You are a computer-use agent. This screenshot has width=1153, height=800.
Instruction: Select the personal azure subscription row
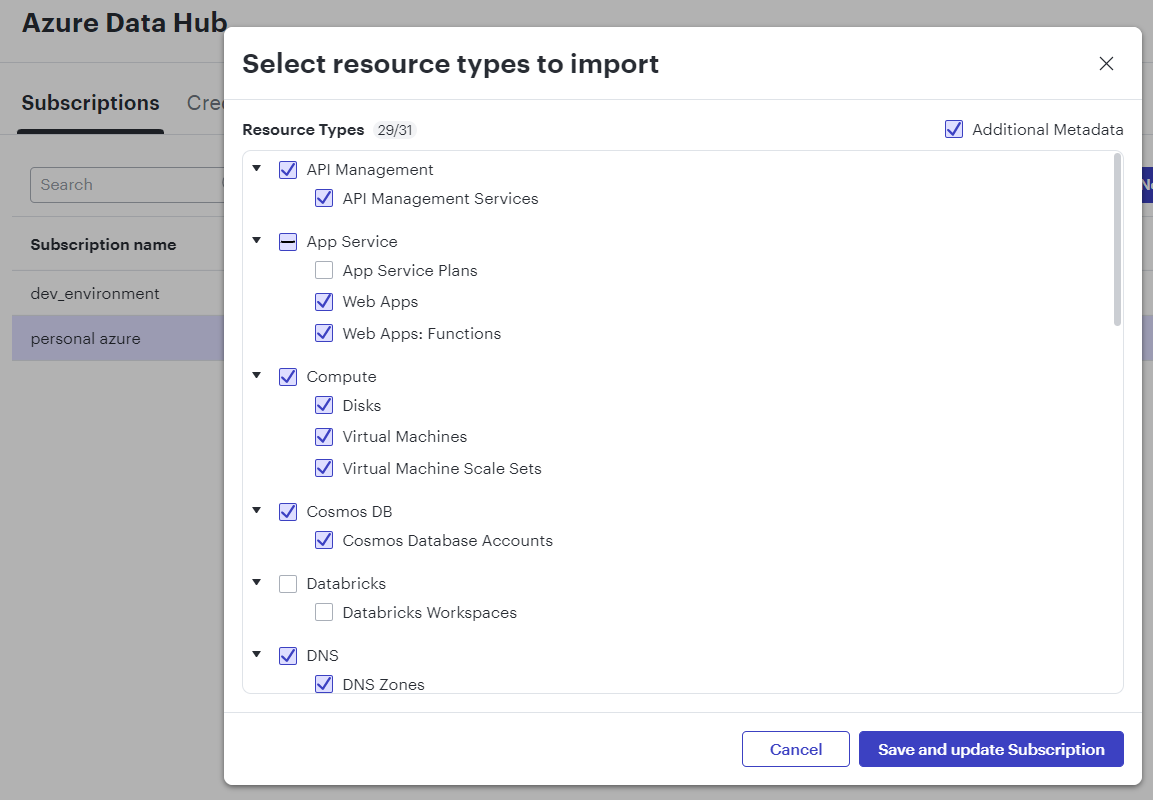pos(118,338)
